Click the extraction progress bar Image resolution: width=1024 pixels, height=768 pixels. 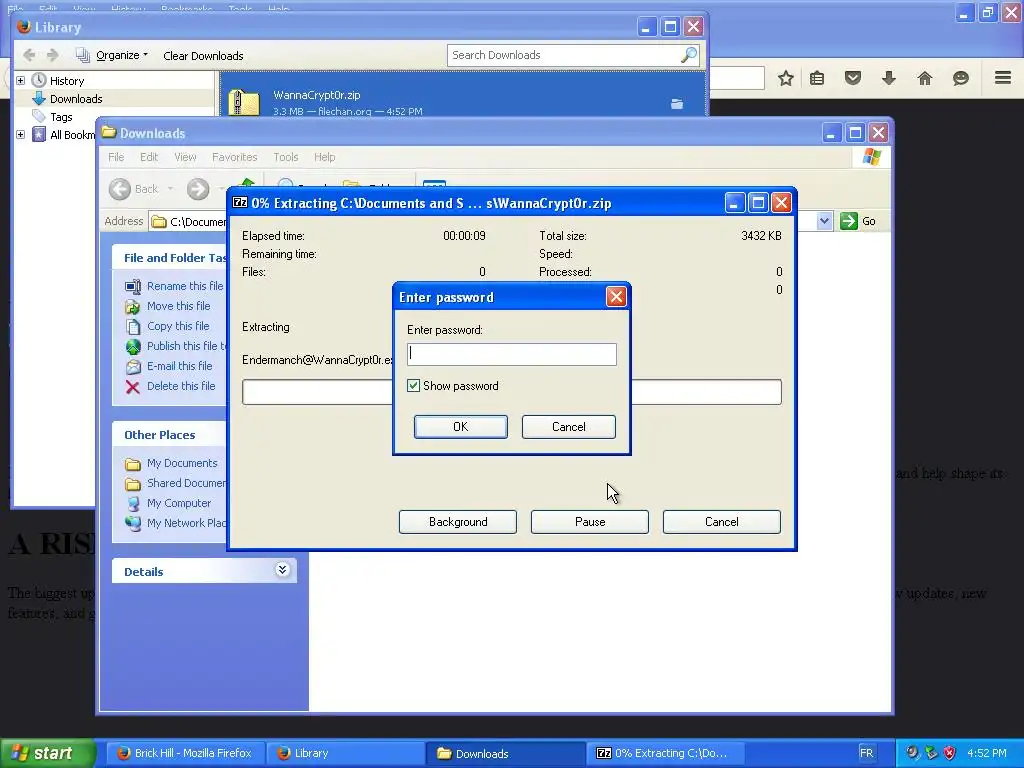click(511, 392)
